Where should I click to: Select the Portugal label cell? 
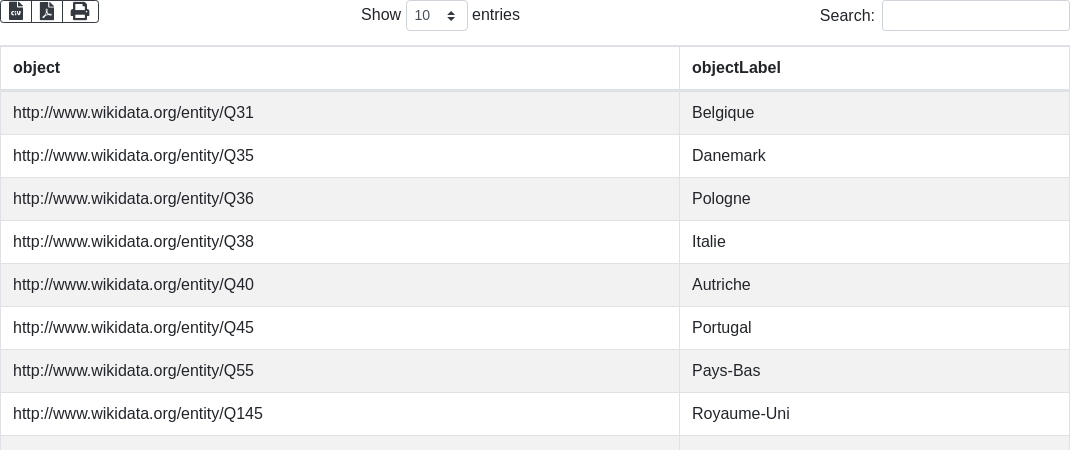(874, 328)
